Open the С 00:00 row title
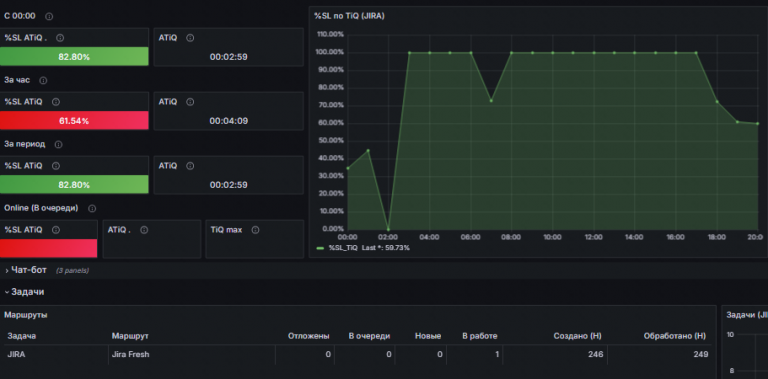This screenshot has height=379, width=768. [x=20, y=16]
